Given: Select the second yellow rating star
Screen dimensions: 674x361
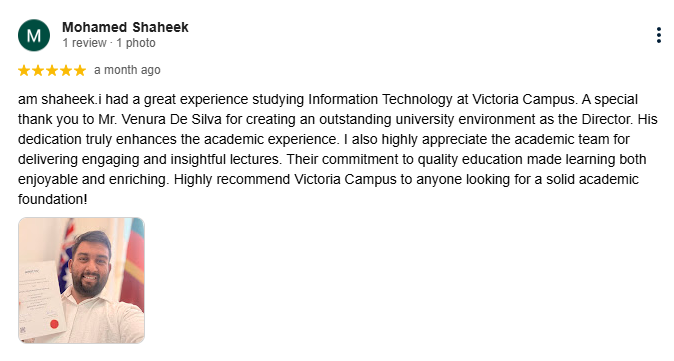Looking at the screenshot, I should tap(38, 70).
